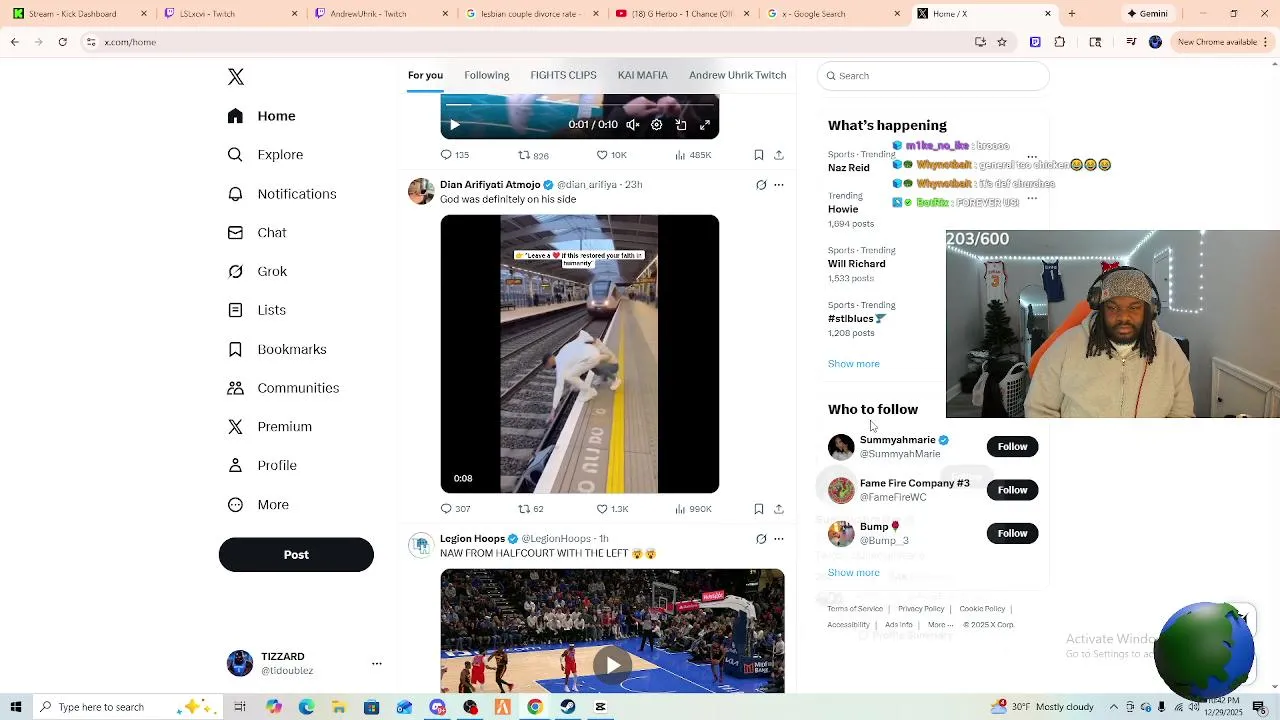Switch to the KAI MAFIA tab
This screenshot has width=1280, height=720.
[x=643, y=75]
